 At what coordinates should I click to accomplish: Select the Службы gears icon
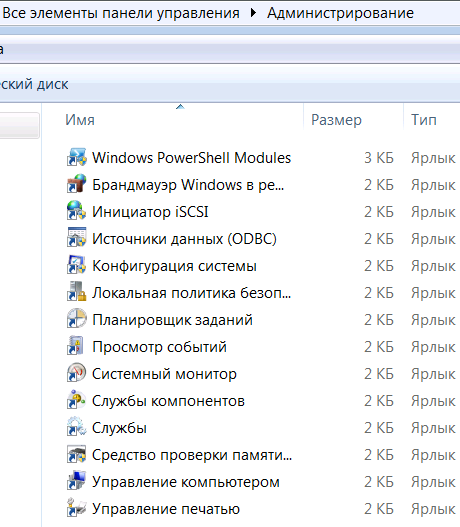click(x=77, y=427)
